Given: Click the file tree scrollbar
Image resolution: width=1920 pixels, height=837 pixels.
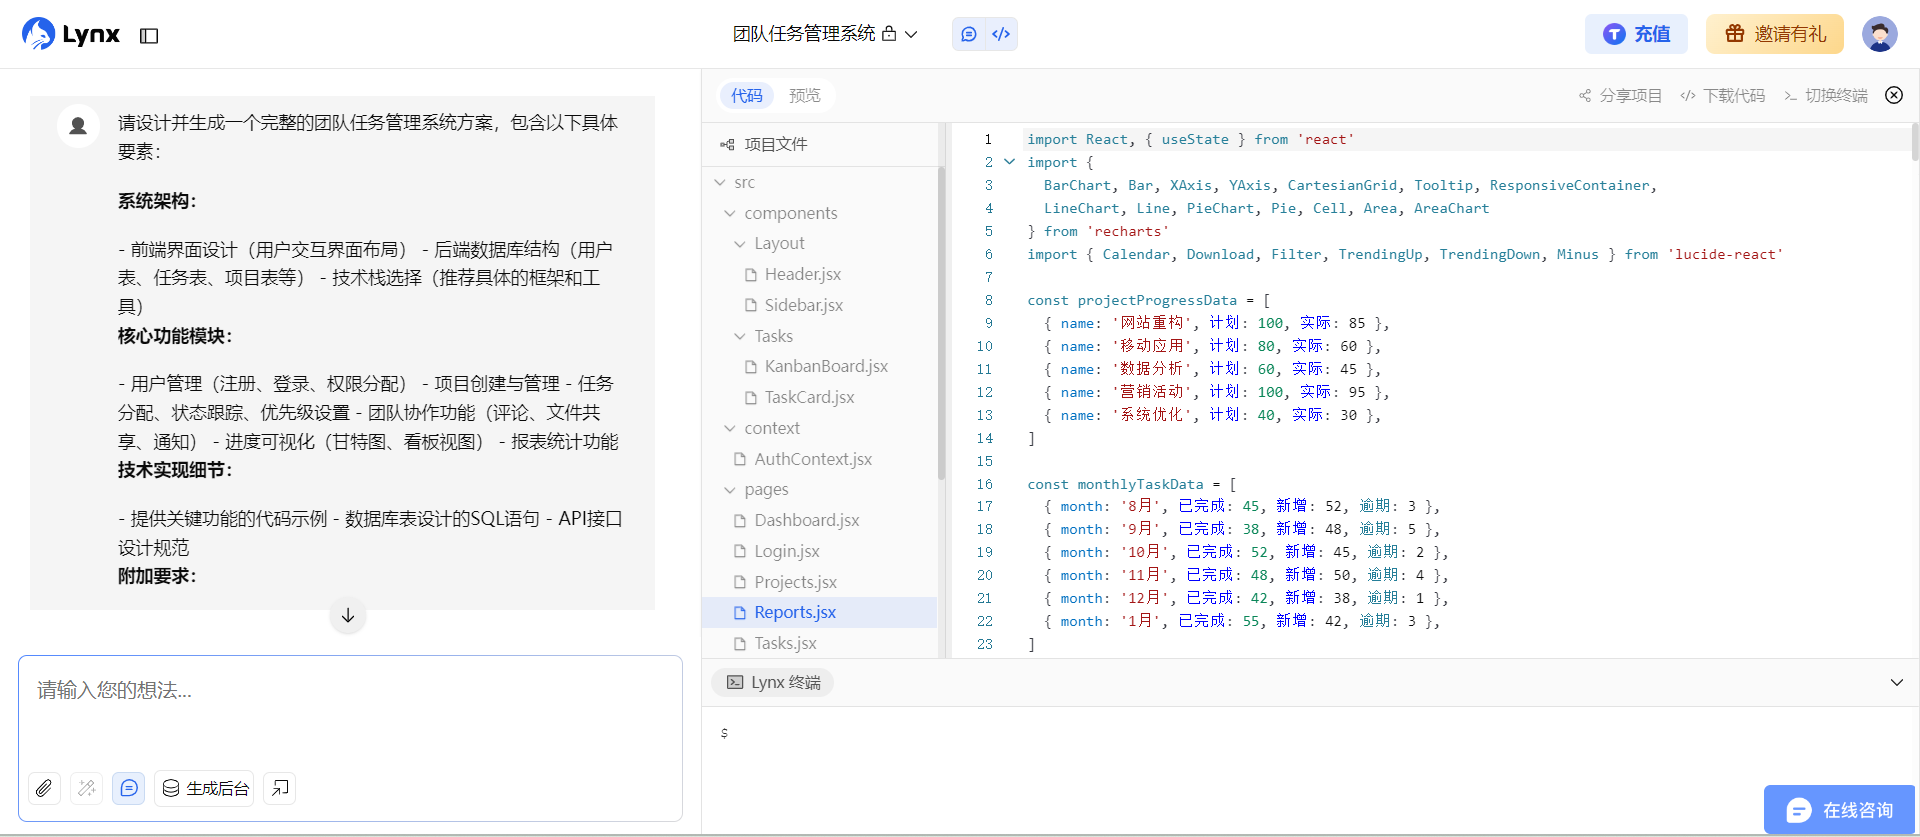Looking at the screenshot, I should 941,322.
